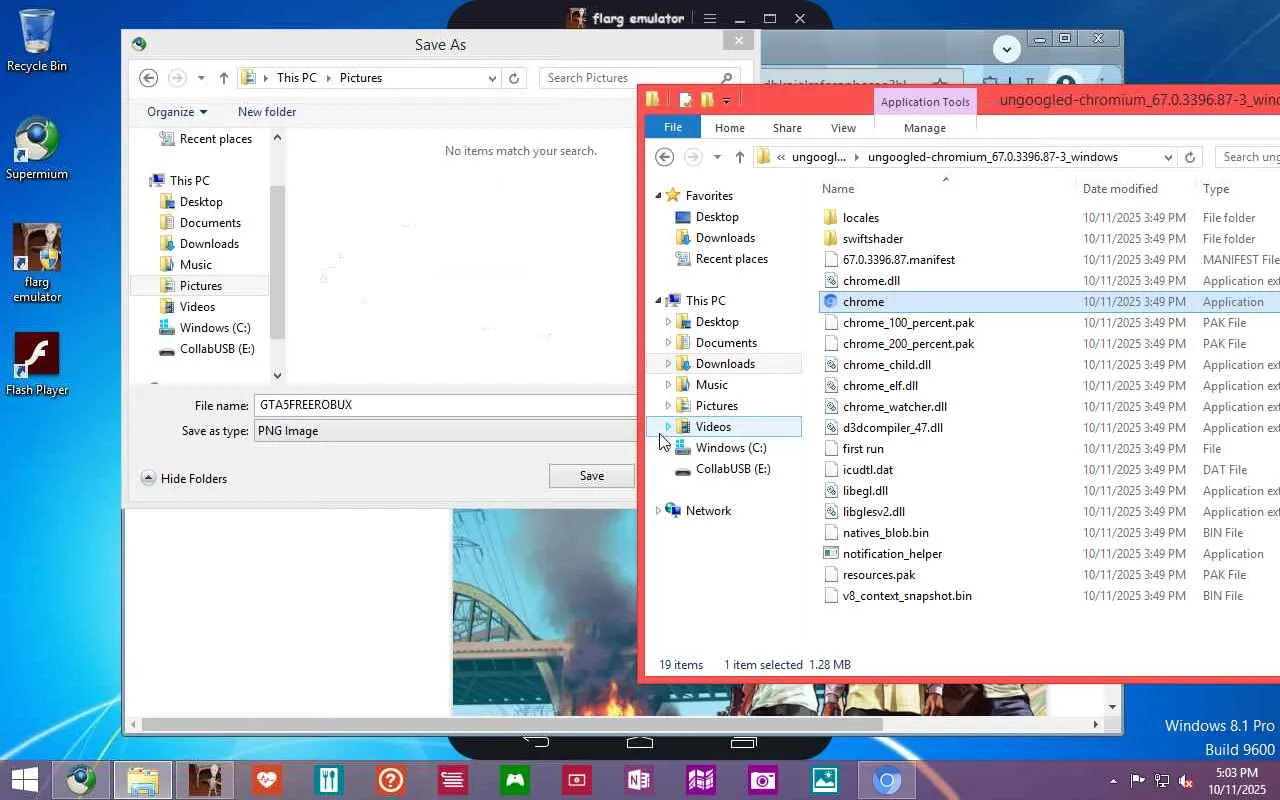Click the Save button
This screenshot has width=1280, height=800.
click(x=592, y=476)
